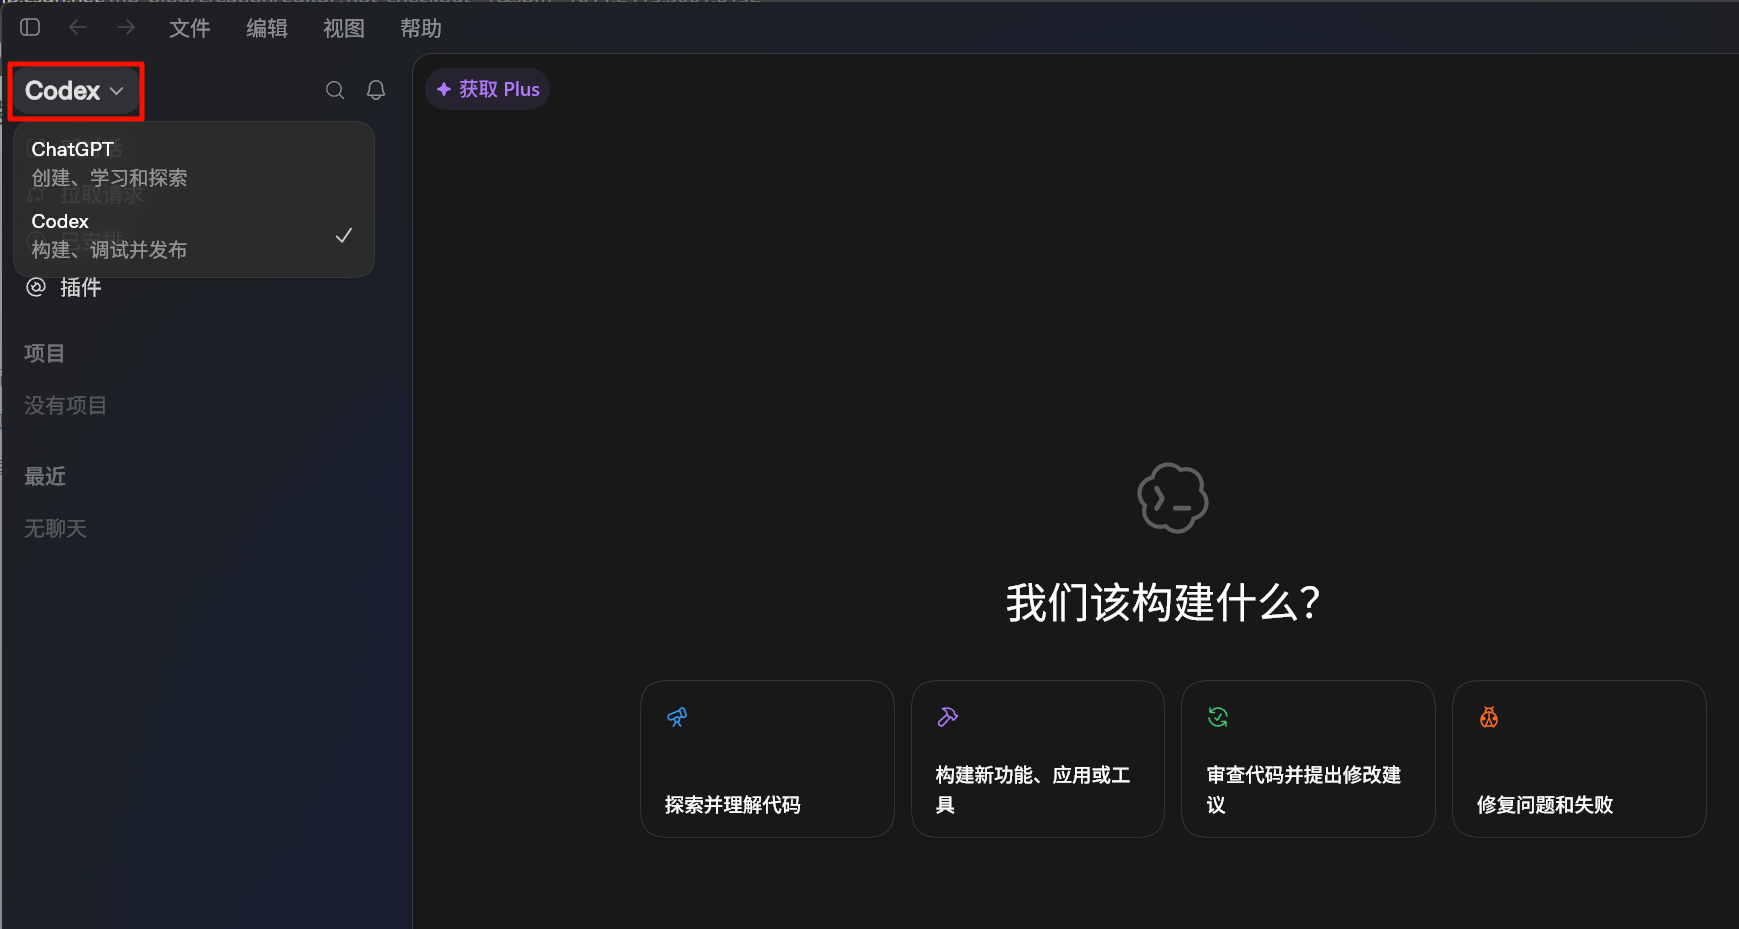
Task: Toggle the sidebar panel icon
Action: [x=30, y=28]
